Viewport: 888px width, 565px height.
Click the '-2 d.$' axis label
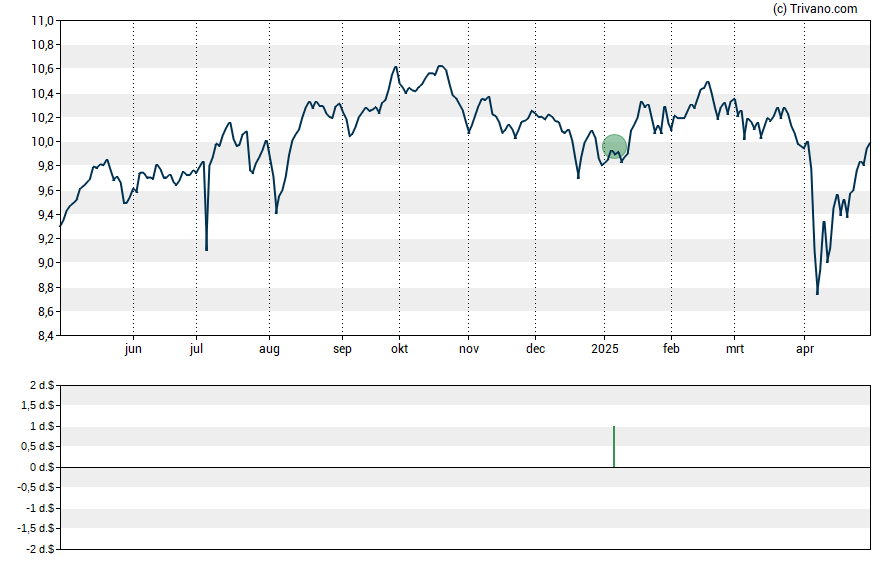point(40,549)
